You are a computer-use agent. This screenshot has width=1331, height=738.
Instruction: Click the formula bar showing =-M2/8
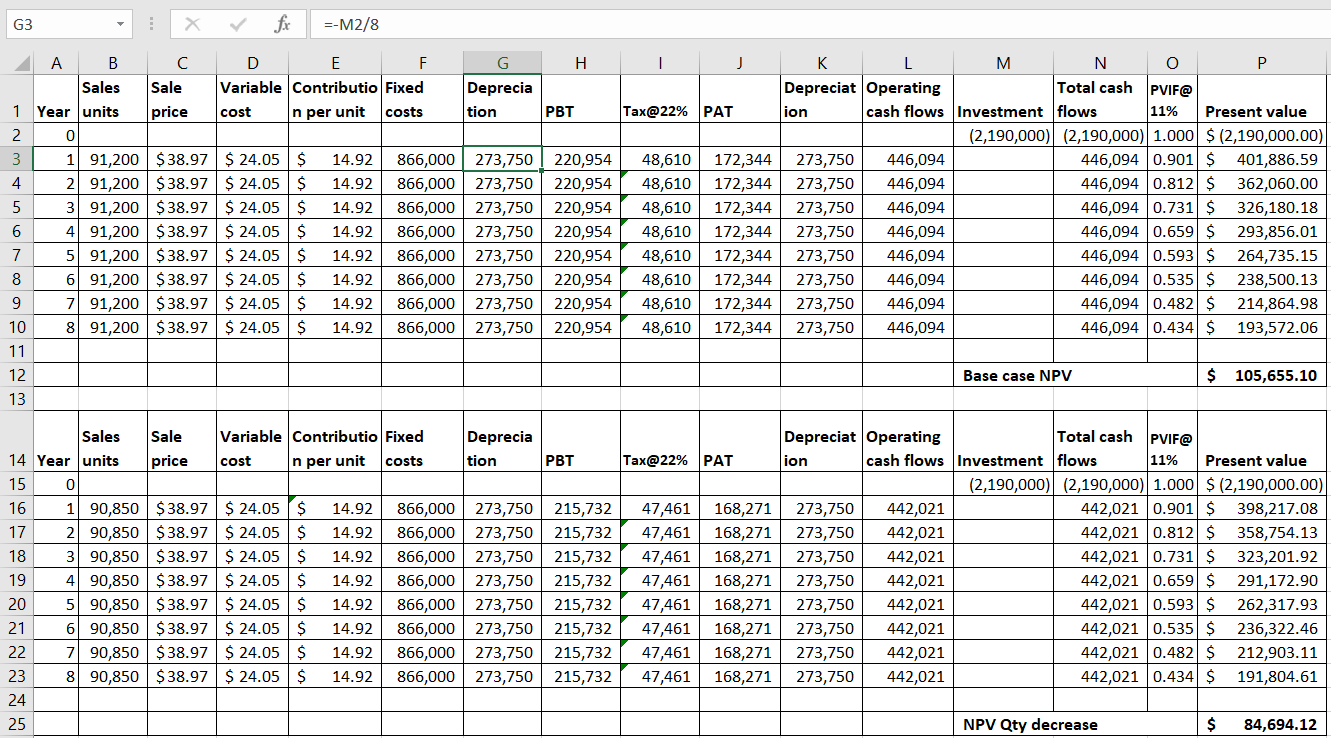click(x=820, y=23)
